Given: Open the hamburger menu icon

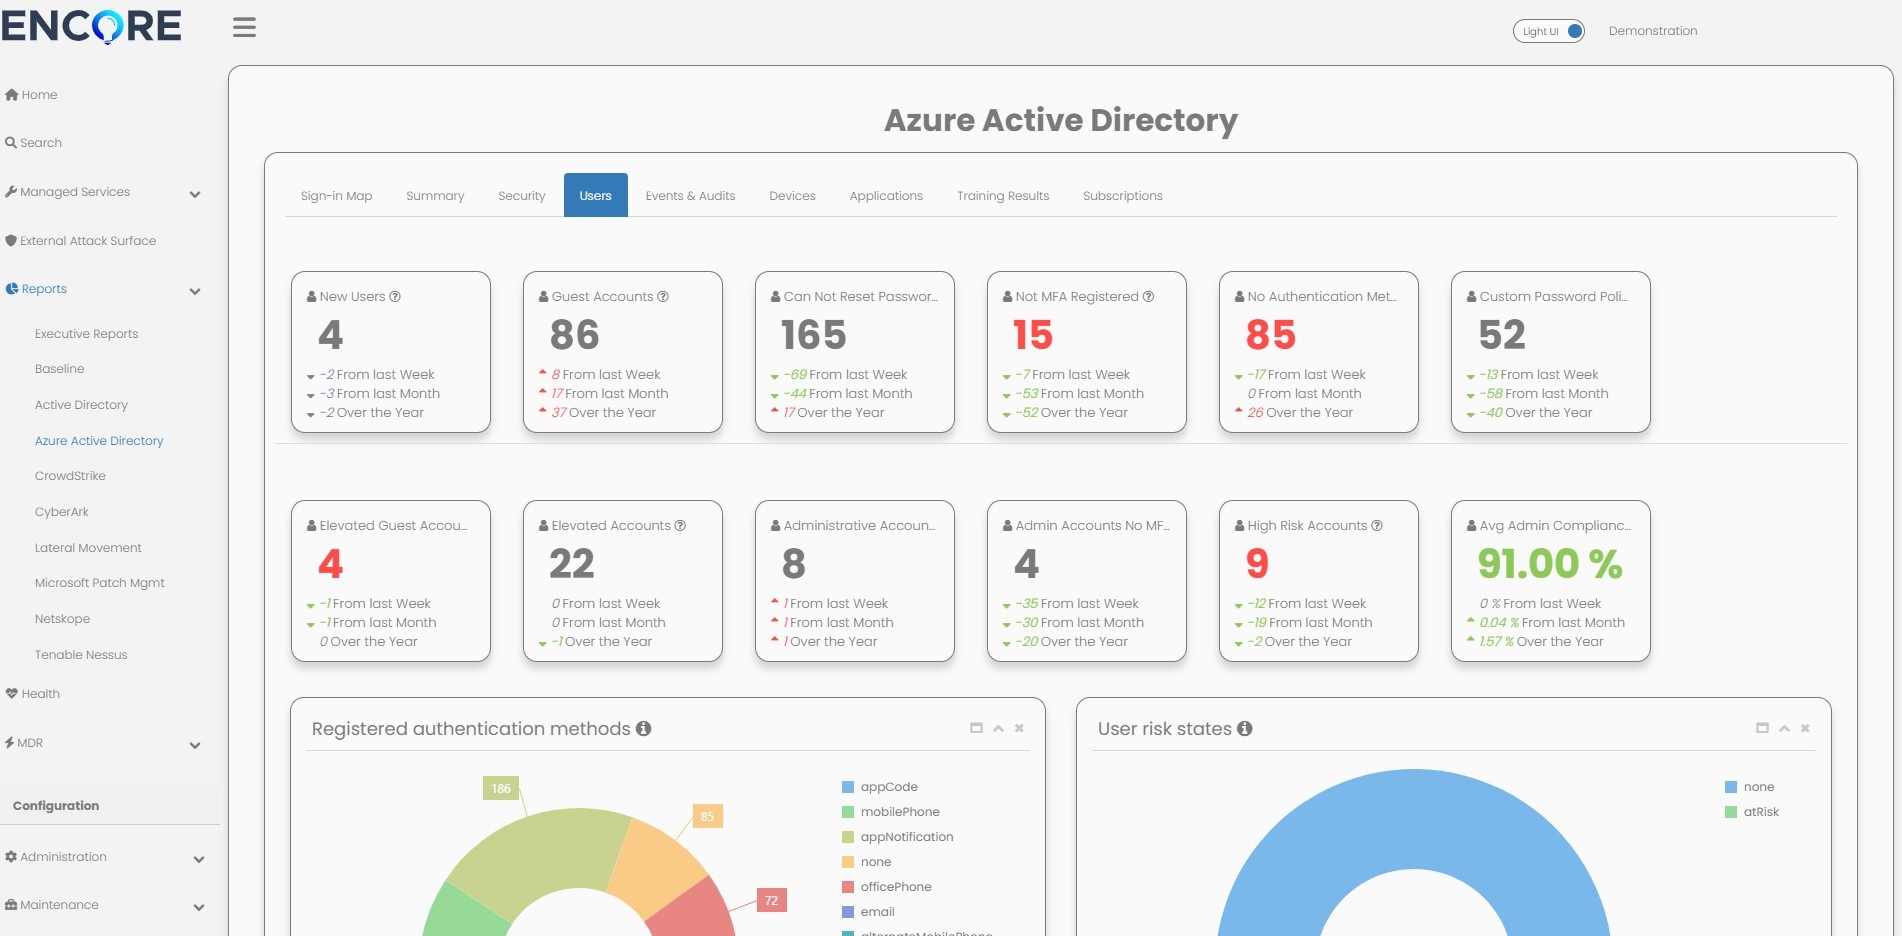Looking at the screenshot, I should pos(244,28).
